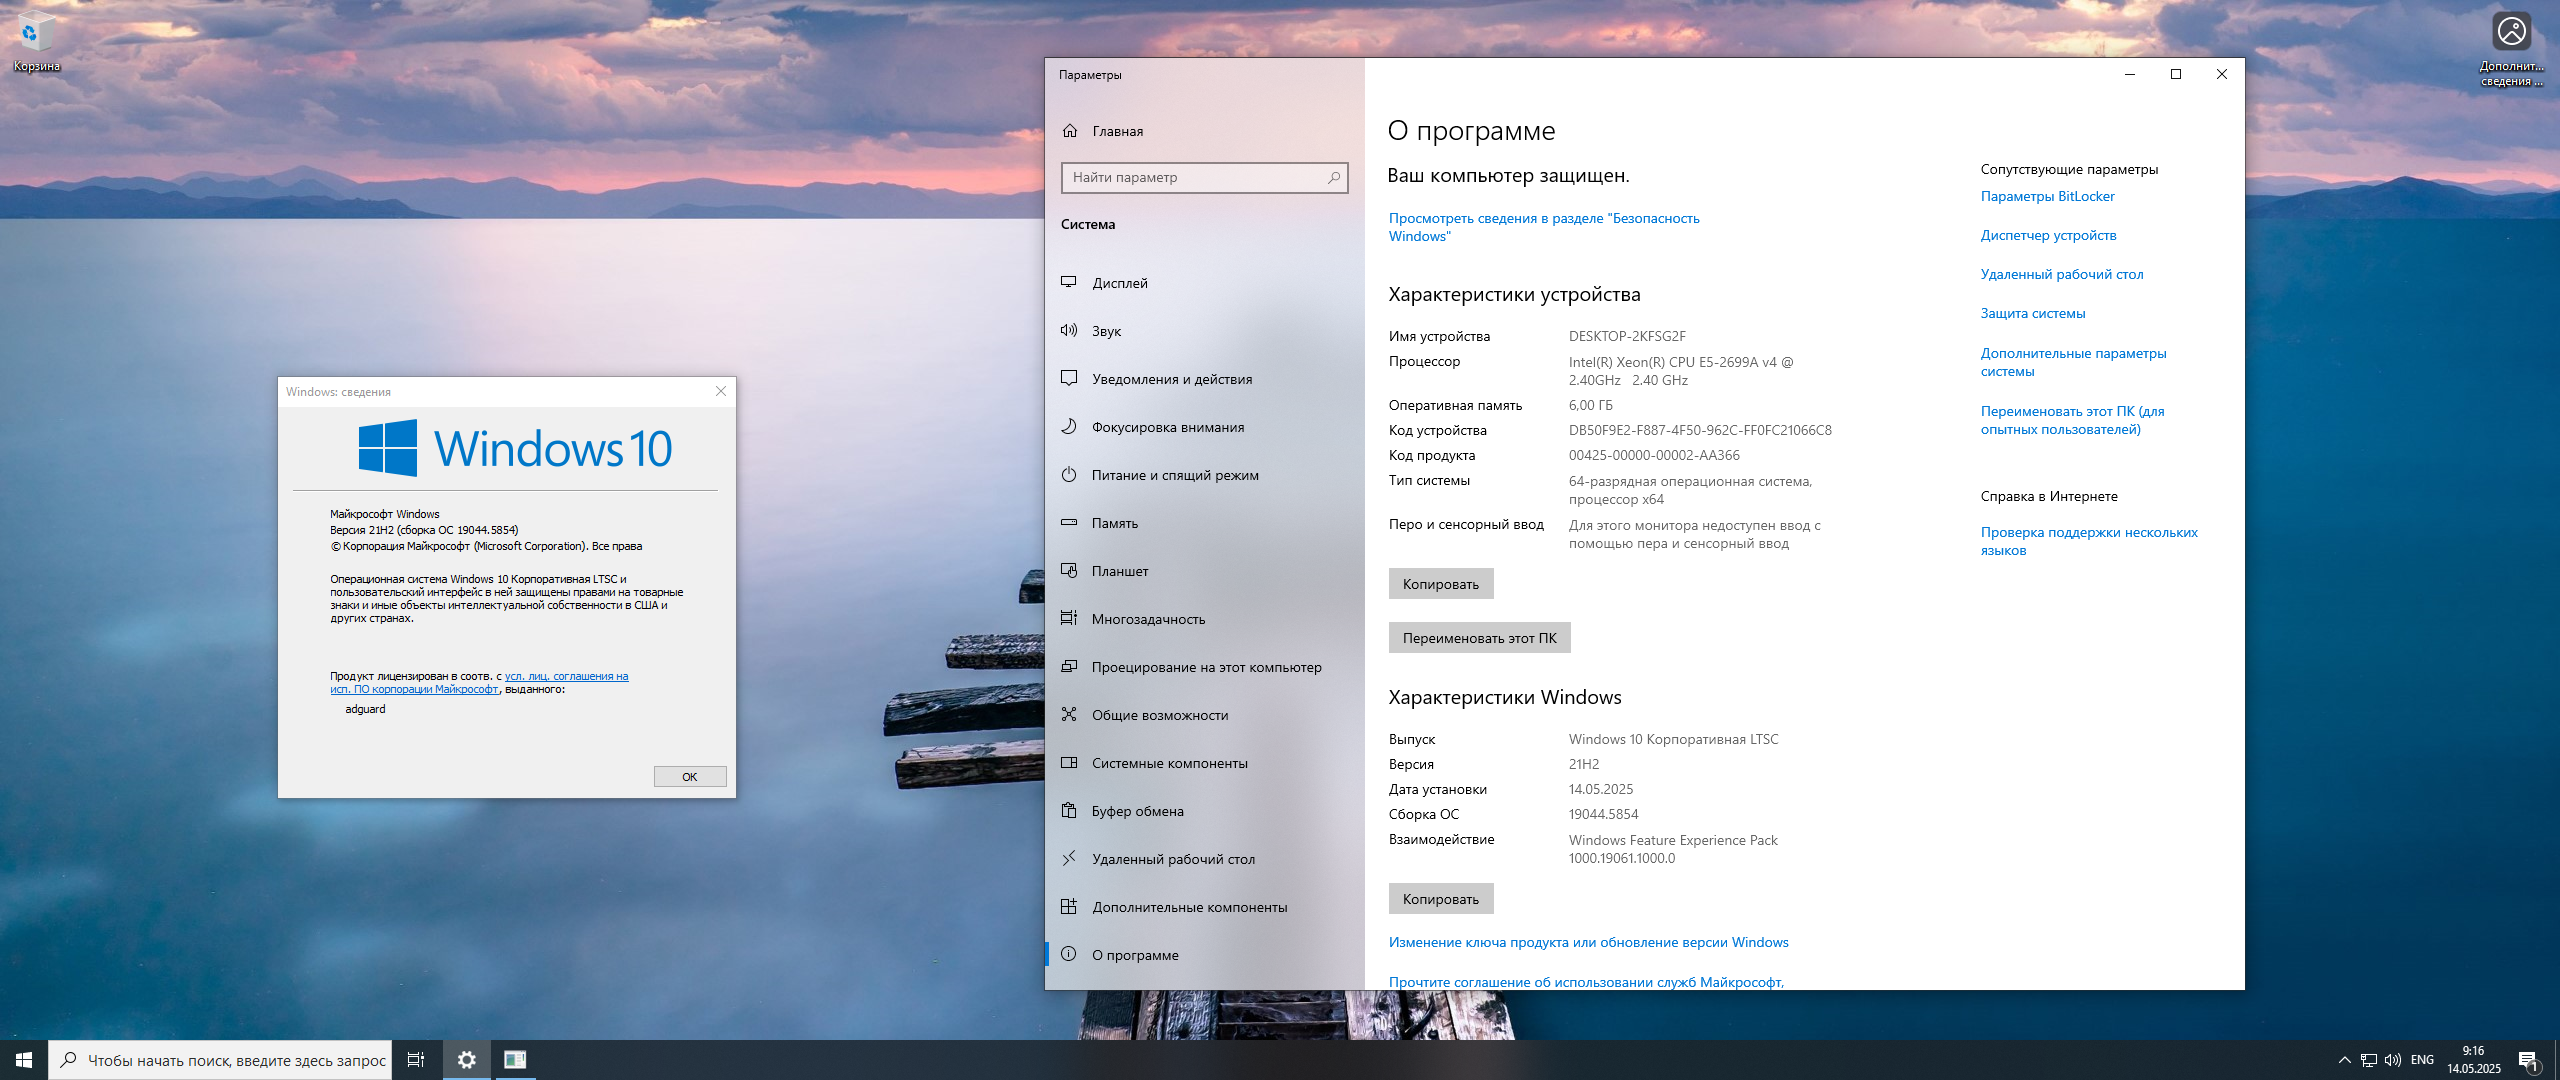The width and height of the screenshot is (2560, 1080).
Task: Click OK in Windows: сведения dialog
Action: point(690,777)
